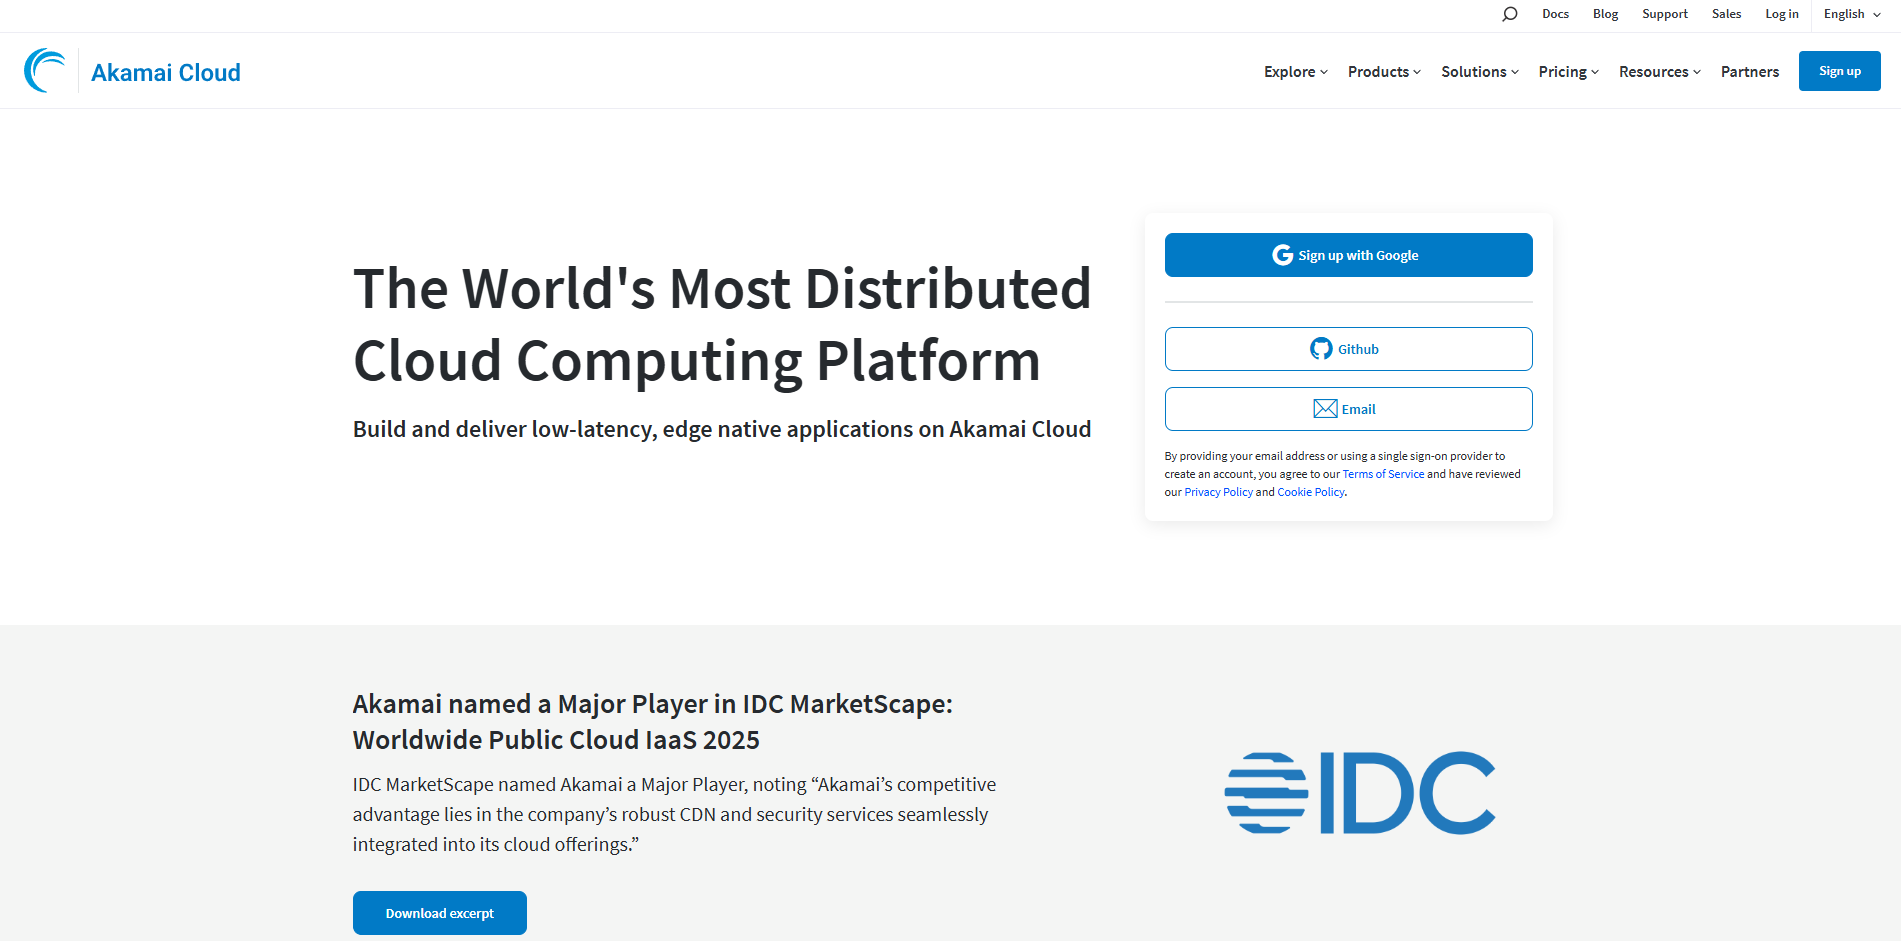Go to Docs in top bar
The width and height of the screenshot is (1901, 941).
pyautogui.click(x=1555, y=14)
